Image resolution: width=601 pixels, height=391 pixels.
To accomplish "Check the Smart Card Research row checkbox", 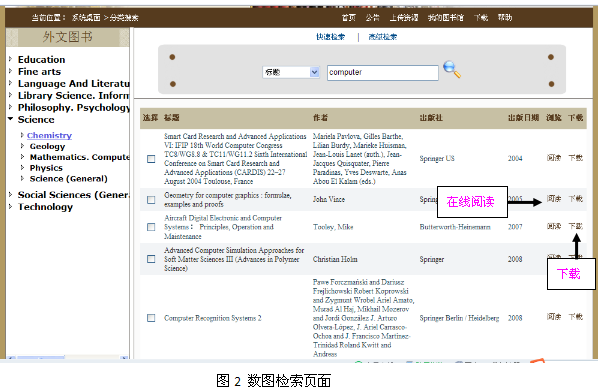I will pyautogui.click(x=151, y=159).
